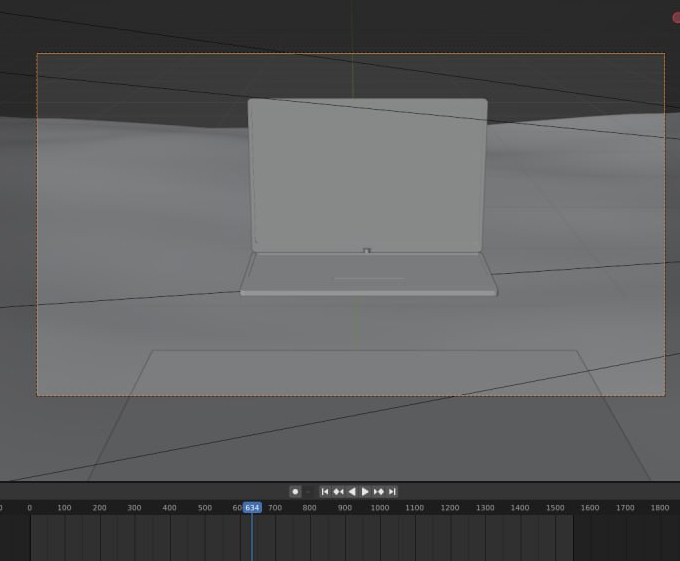This screenshot has width=680, height=561.
Task: Jump to the previous keyframe
Action: click(x=338, y=492)
